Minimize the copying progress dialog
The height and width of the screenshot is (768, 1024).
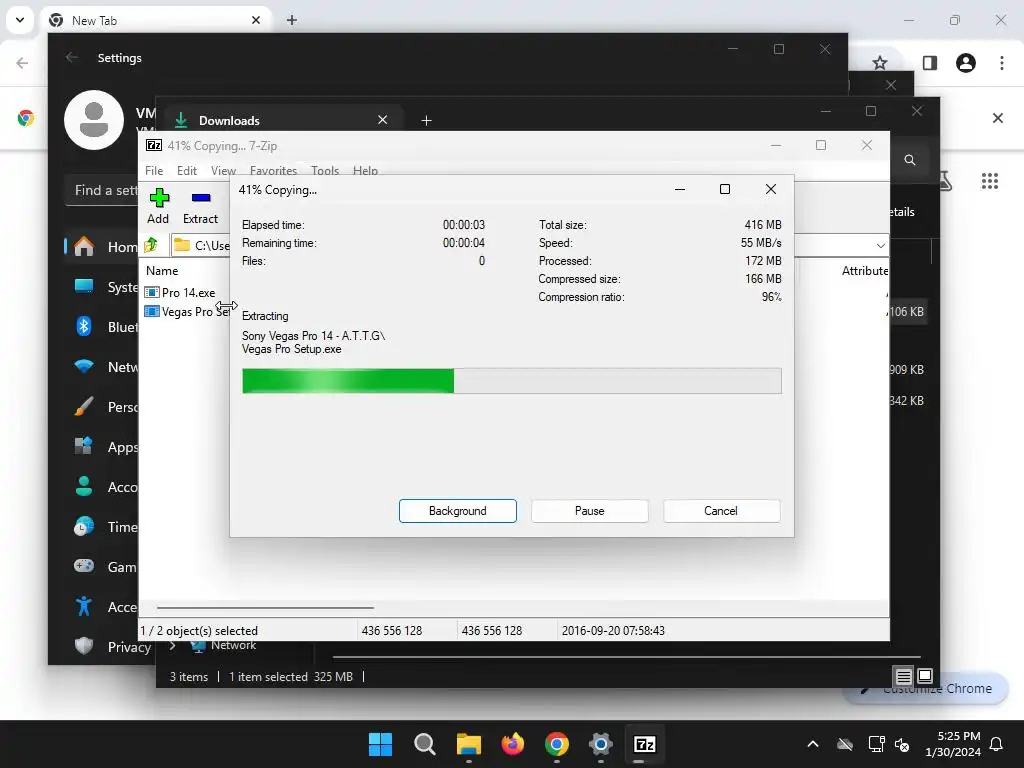[680, 189]
